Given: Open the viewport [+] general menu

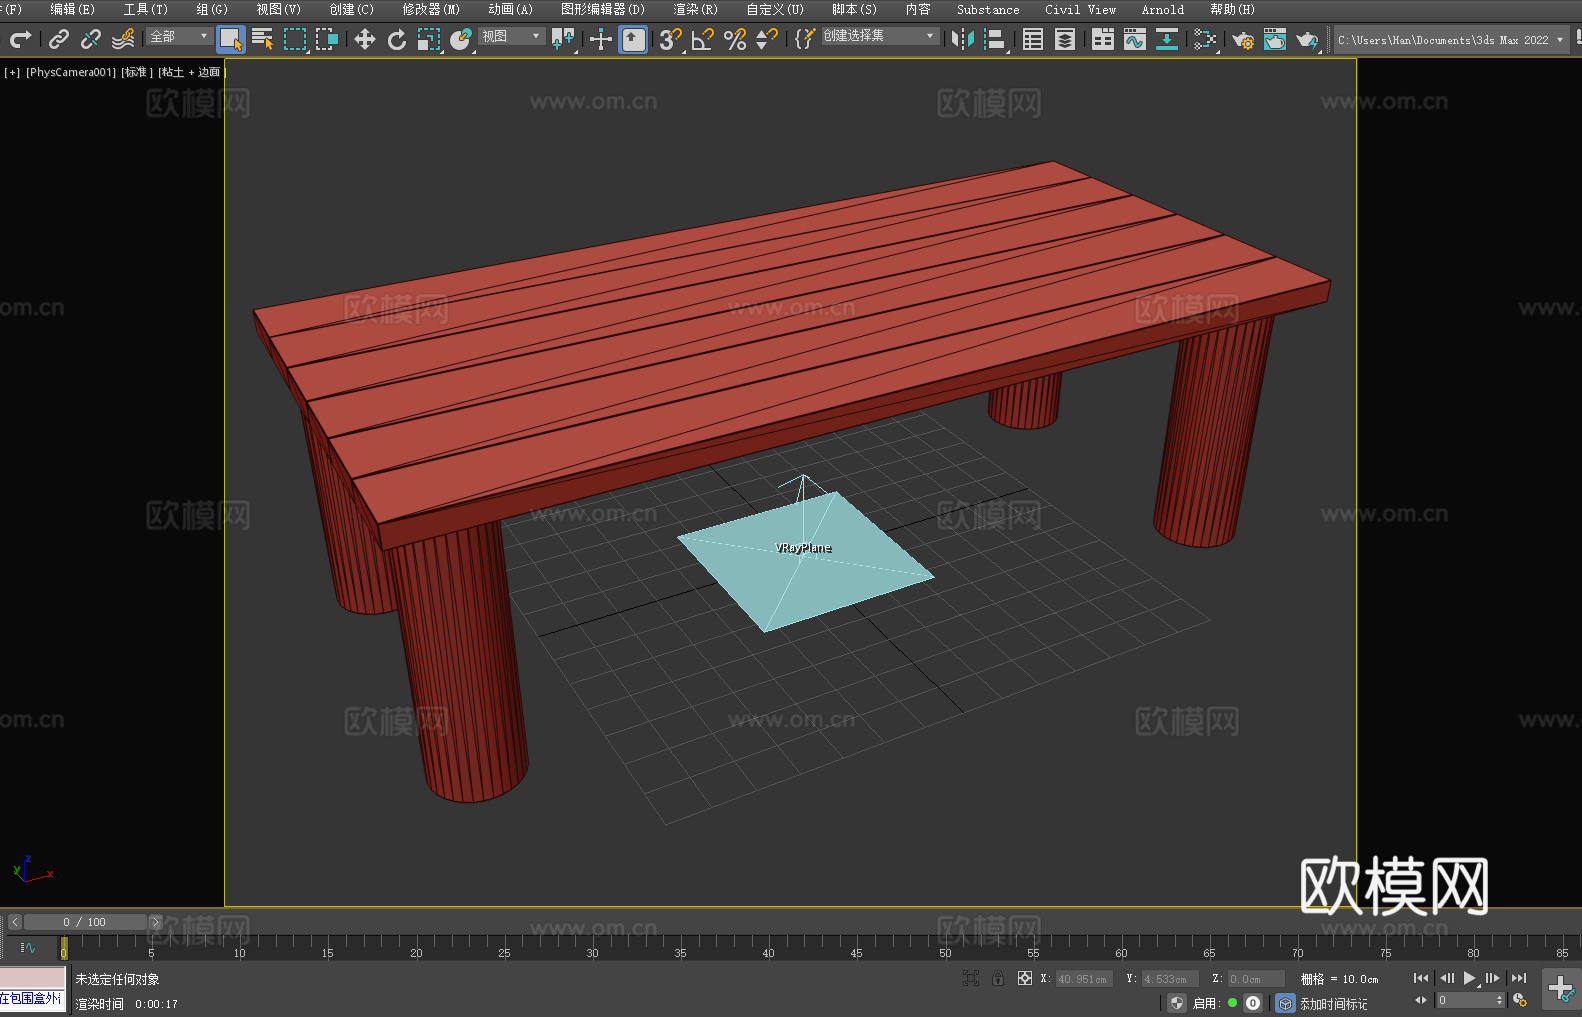Looking at the screenshot, I should (x=12, y=72).
